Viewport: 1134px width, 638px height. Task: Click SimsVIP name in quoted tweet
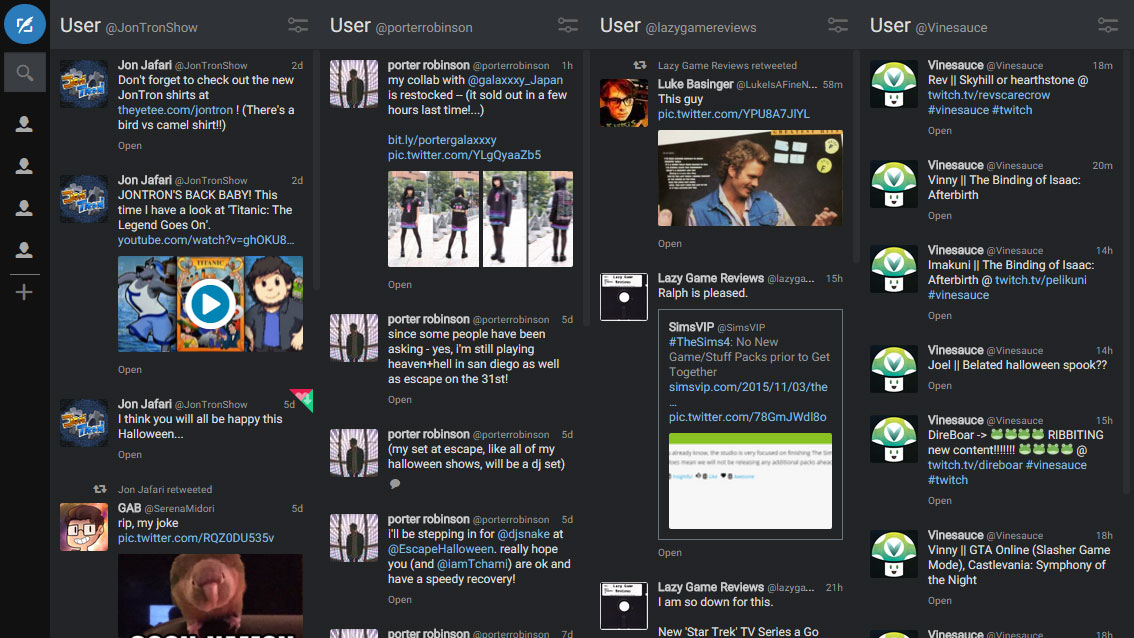click(x=691, y=327)
